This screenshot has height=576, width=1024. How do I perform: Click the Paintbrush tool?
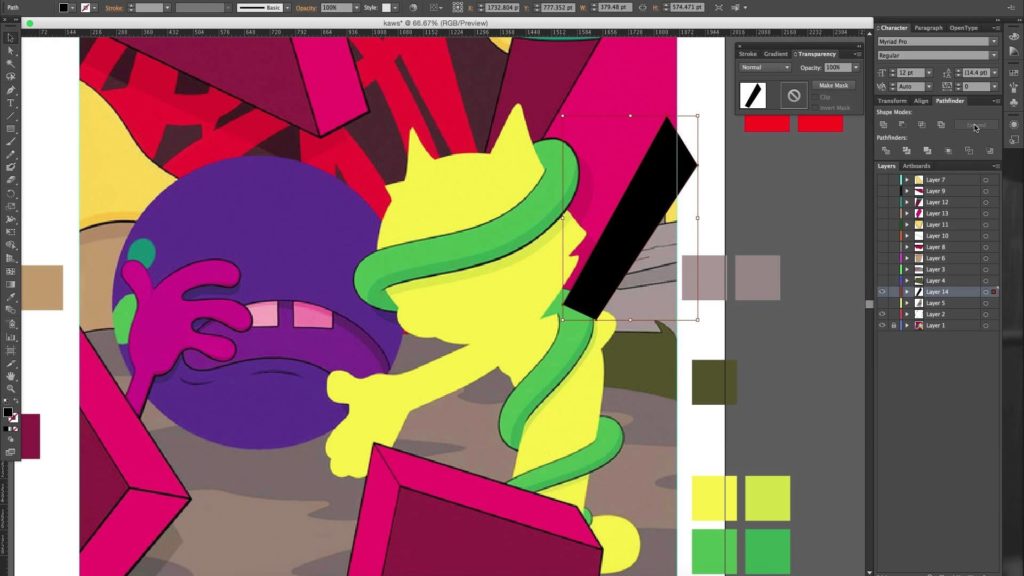(11, 142)
